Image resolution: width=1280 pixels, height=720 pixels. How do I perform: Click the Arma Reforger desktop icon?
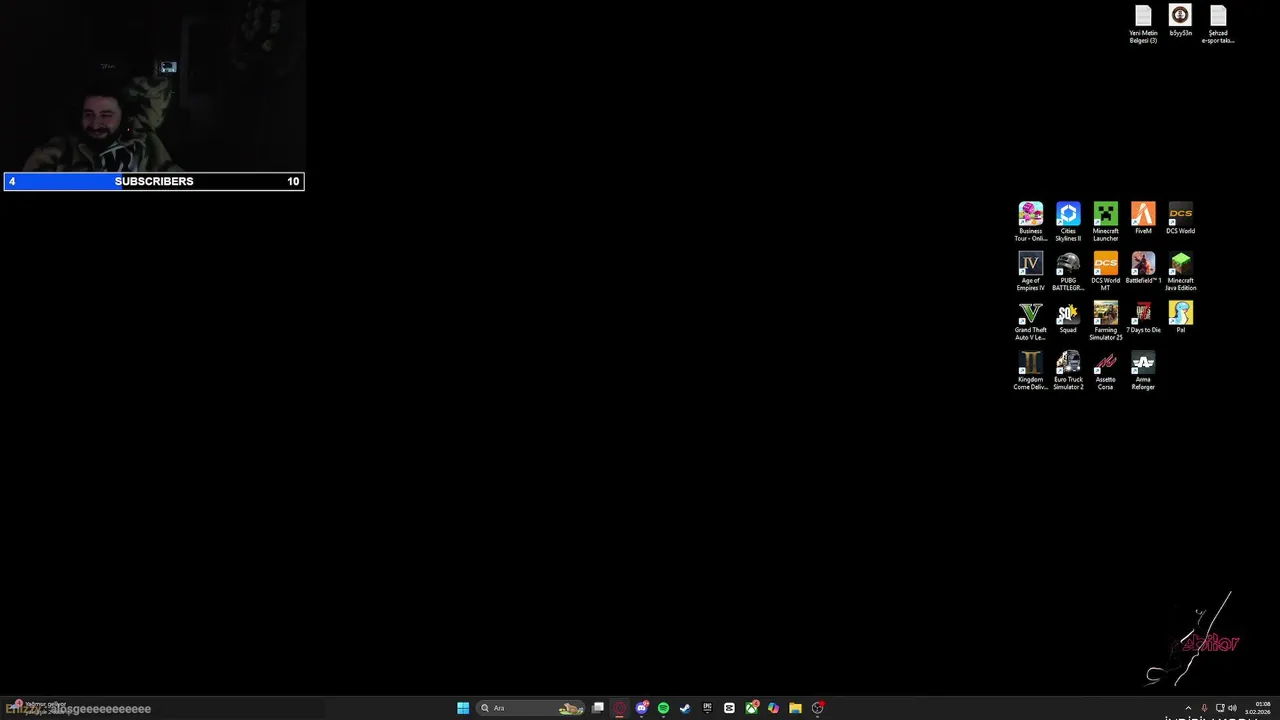[x=1143, y=370]
